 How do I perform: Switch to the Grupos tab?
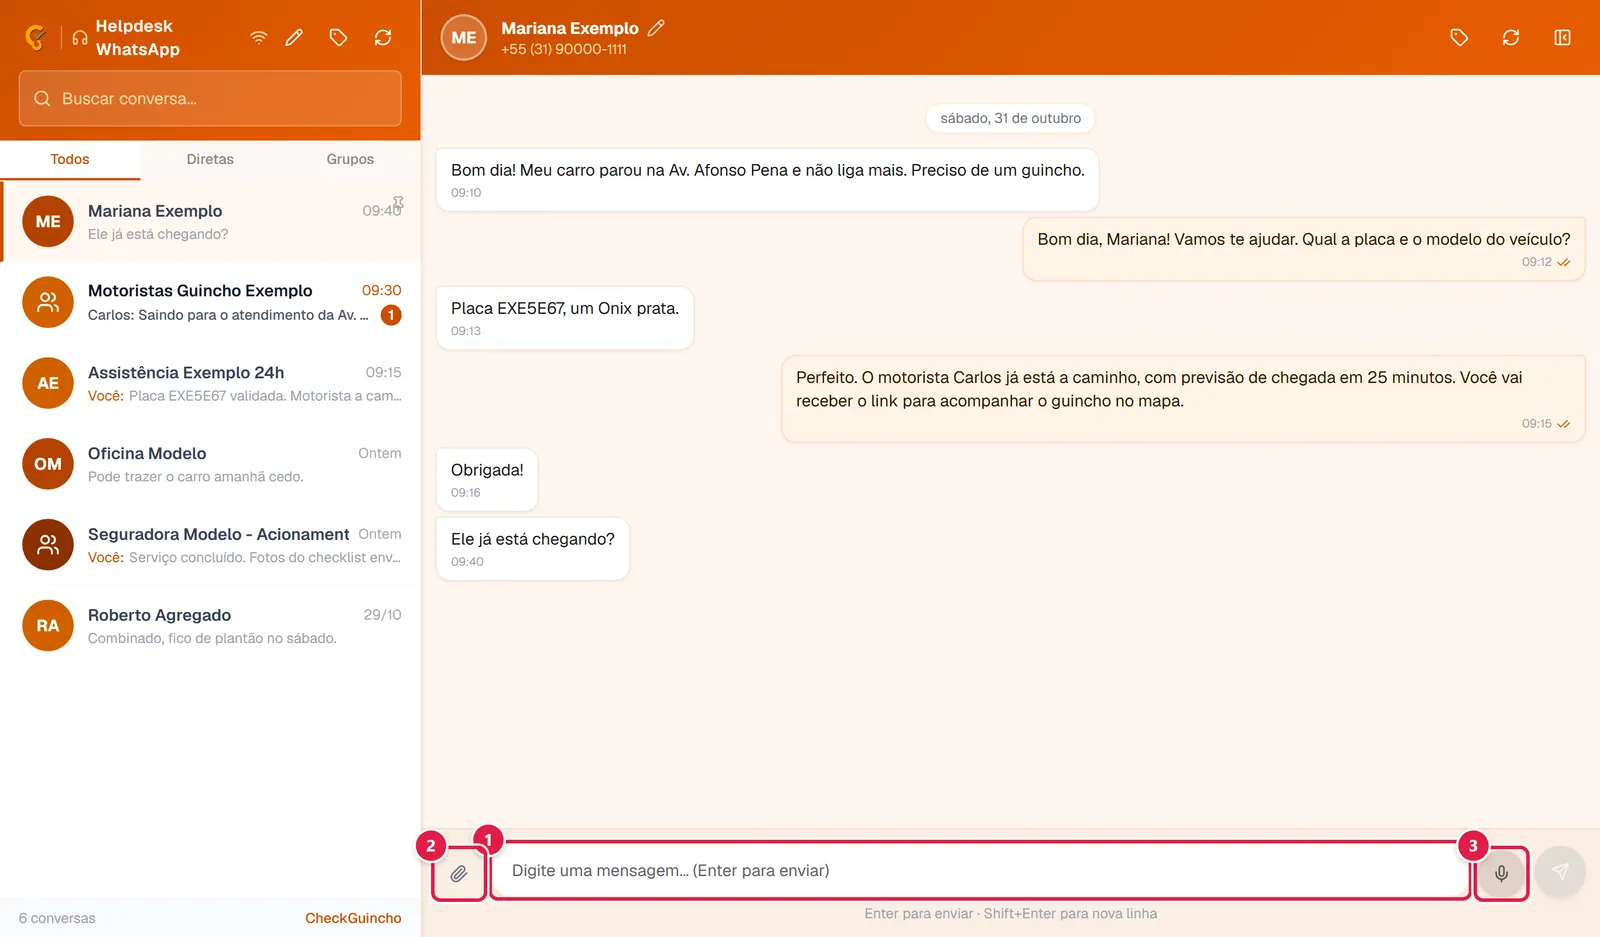point(350,159)
